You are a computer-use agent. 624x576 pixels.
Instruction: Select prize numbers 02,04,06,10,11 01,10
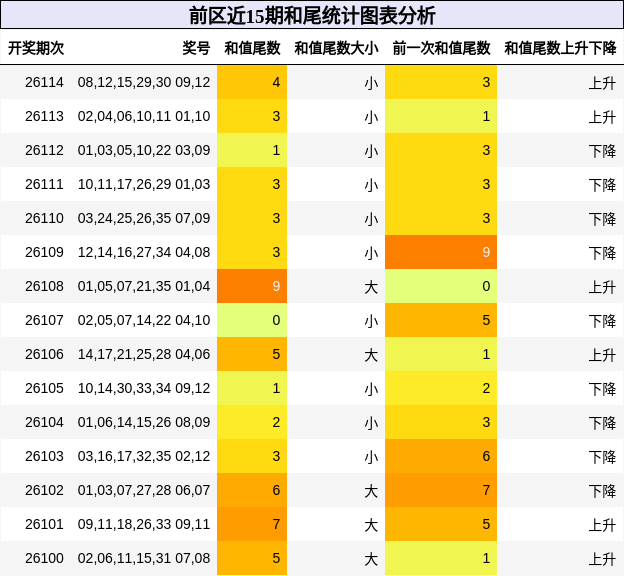[x=144, y=116]
